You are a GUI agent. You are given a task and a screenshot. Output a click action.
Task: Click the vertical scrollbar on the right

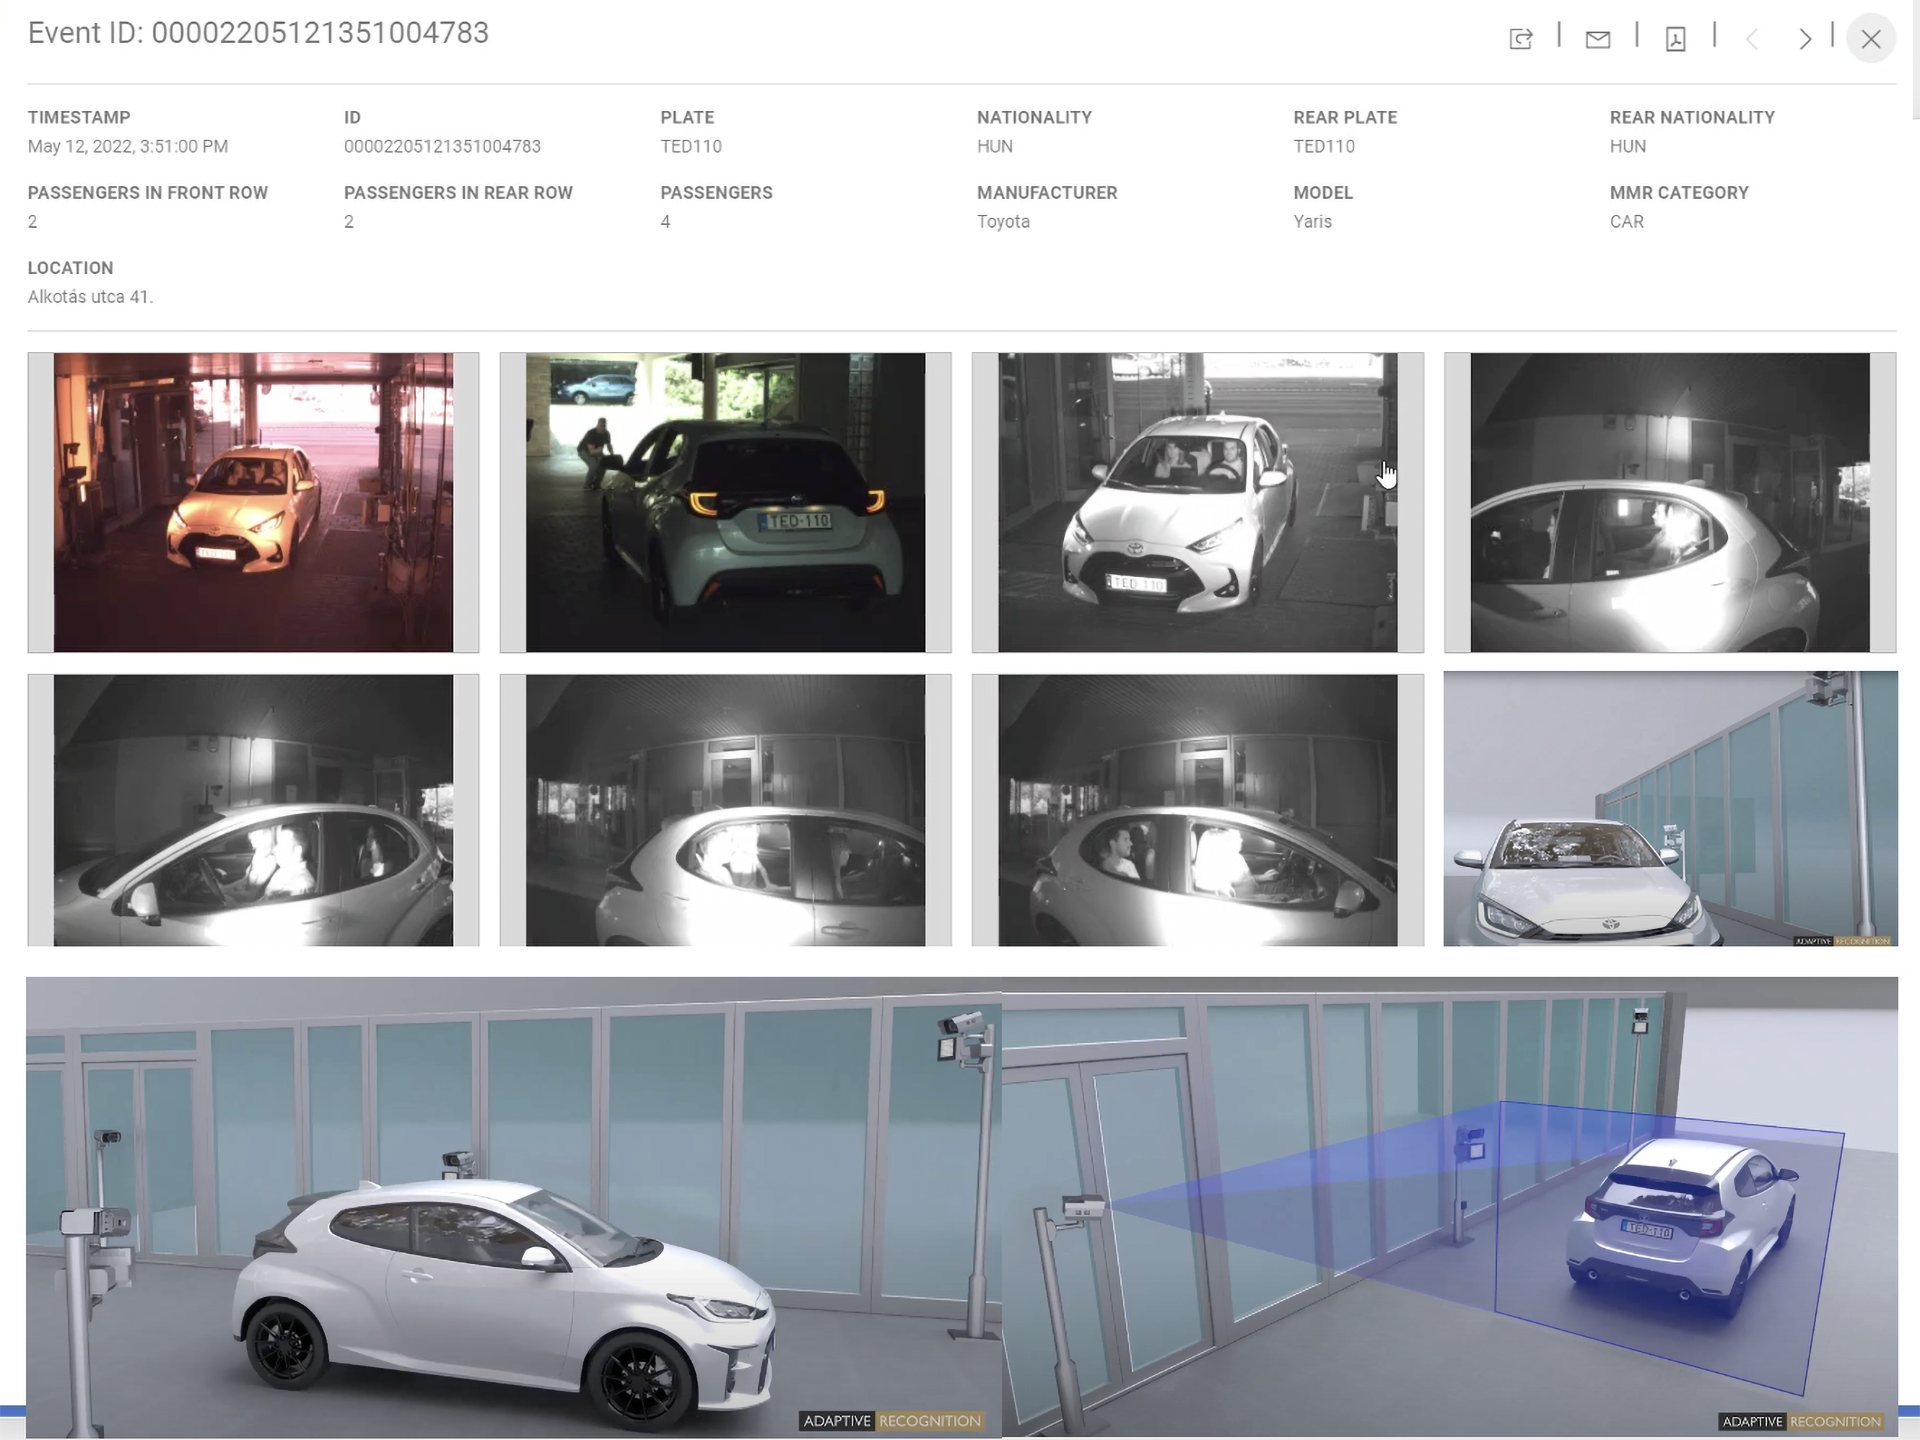coord(1914,60)
